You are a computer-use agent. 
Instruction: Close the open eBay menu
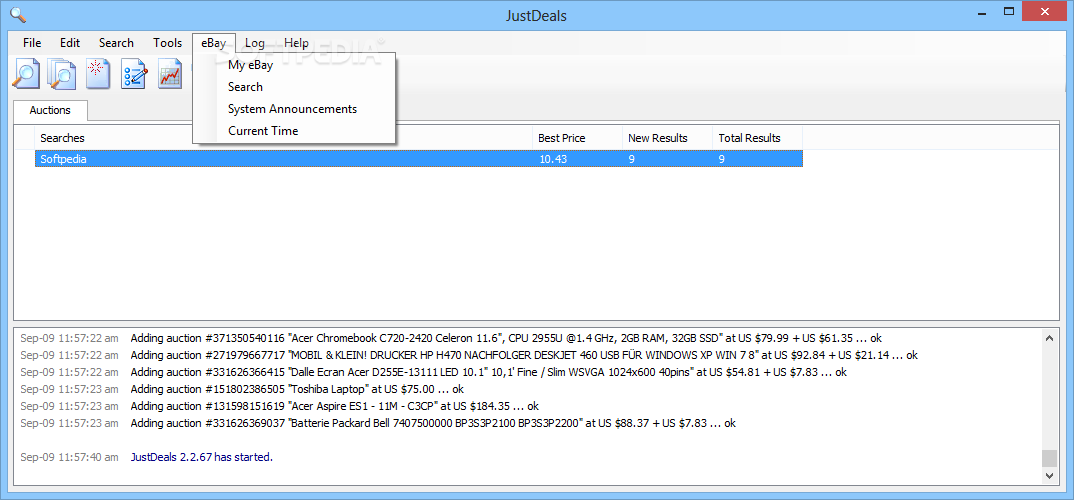click(214, 42)
